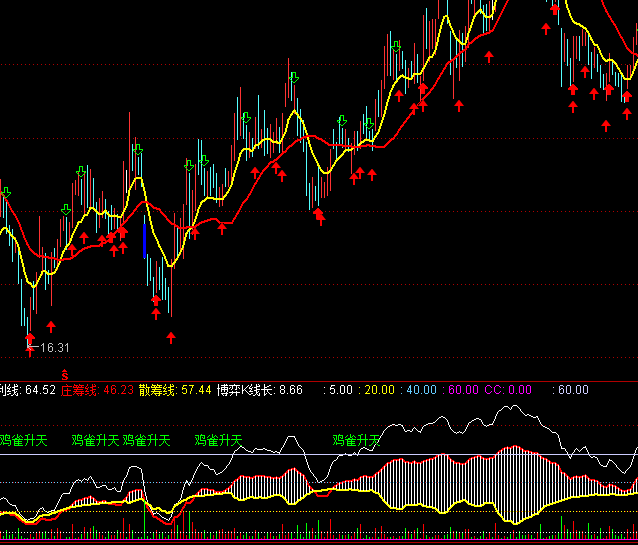Click the blue 40.00 parameter value
Viewport: 638px width, 545px height.
pos(421,389)
